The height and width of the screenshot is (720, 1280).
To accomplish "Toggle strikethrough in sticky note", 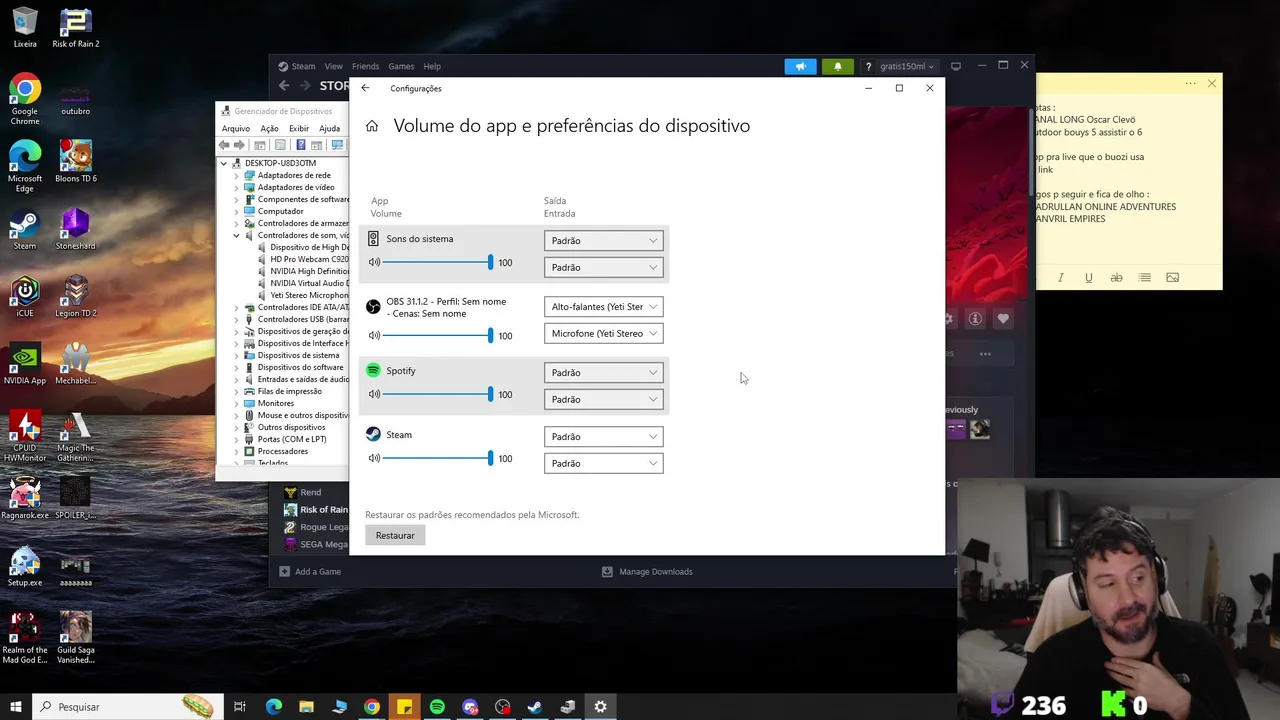I will point(1116,278).
